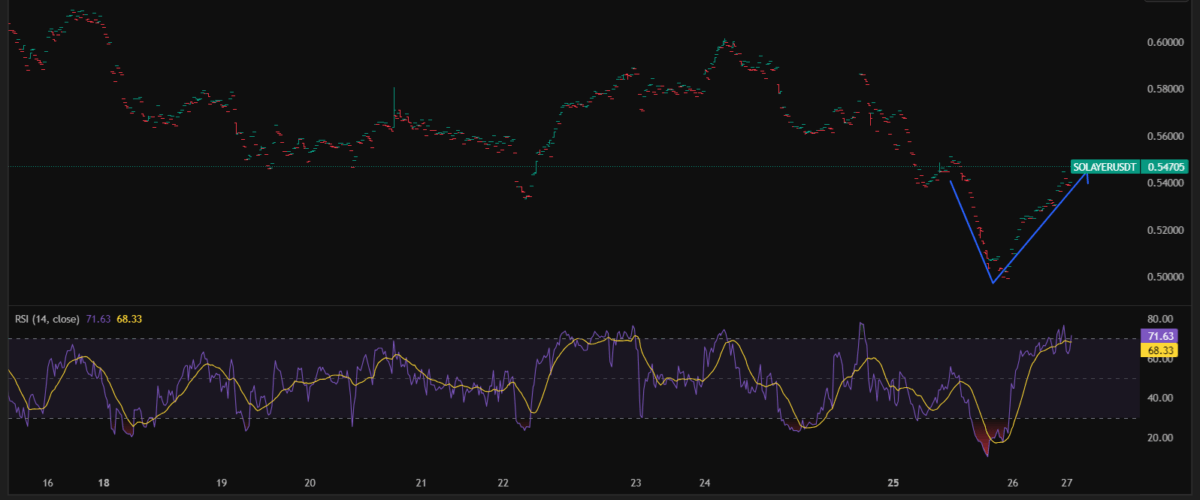Click the red oversold RSI dip area
This screenshot has width=1200, height=500.
pyautogui.click(x=985, y=437)
